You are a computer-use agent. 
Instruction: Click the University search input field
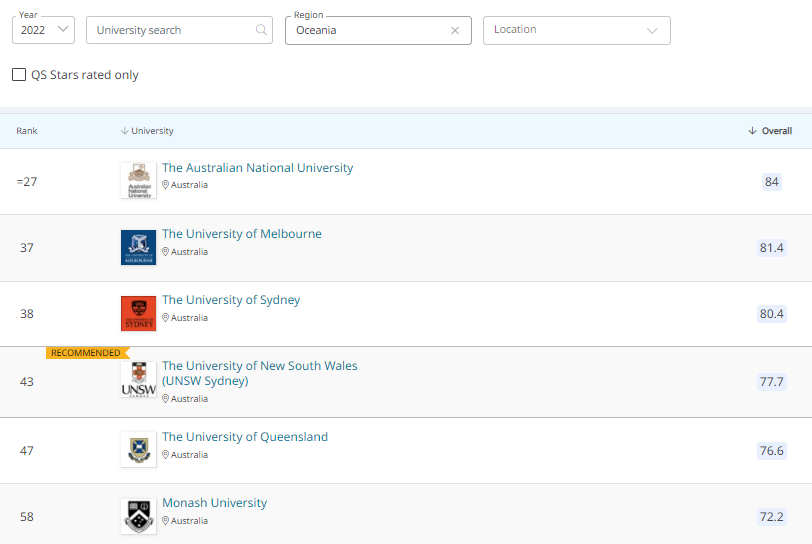170,30
